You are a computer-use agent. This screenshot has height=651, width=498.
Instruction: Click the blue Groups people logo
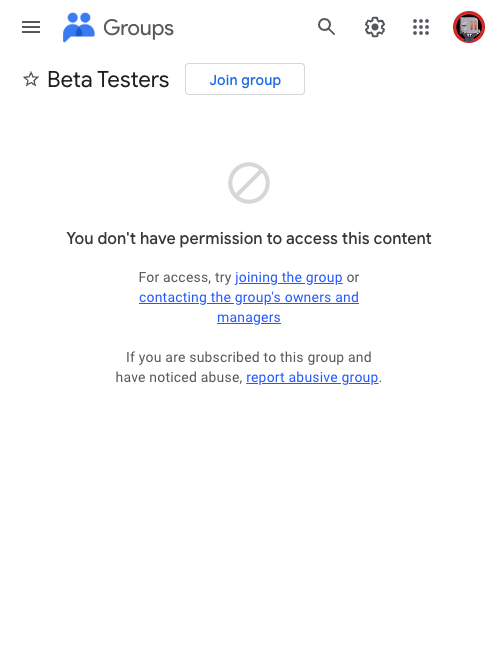pos(79,27)
